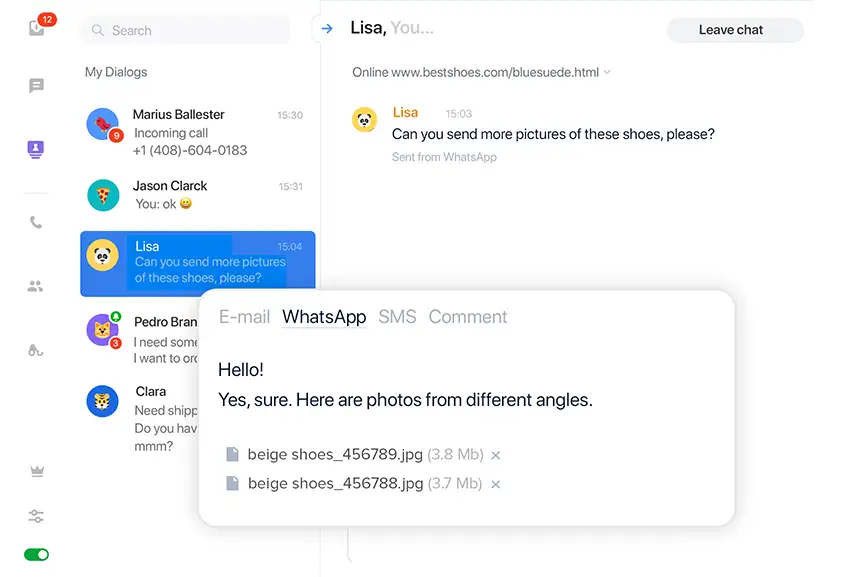This screenshot has height=577, width=856.
Task: Open the phone calls section
Action: 36,223
